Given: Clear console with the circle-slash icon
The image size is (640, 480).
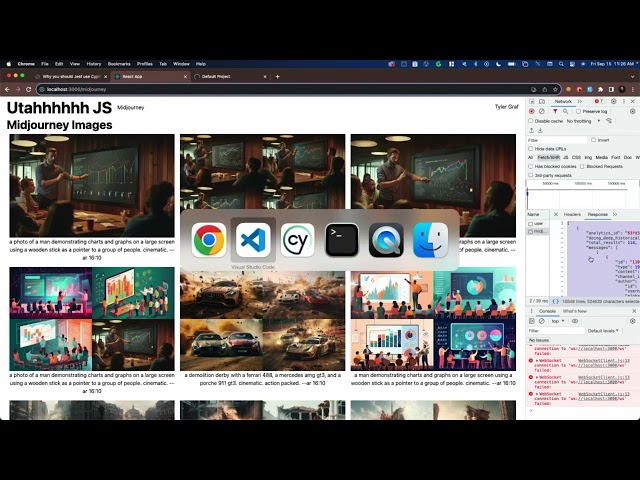Looking at the screenshot, I should pyautogui.click(x=542, y=321).
